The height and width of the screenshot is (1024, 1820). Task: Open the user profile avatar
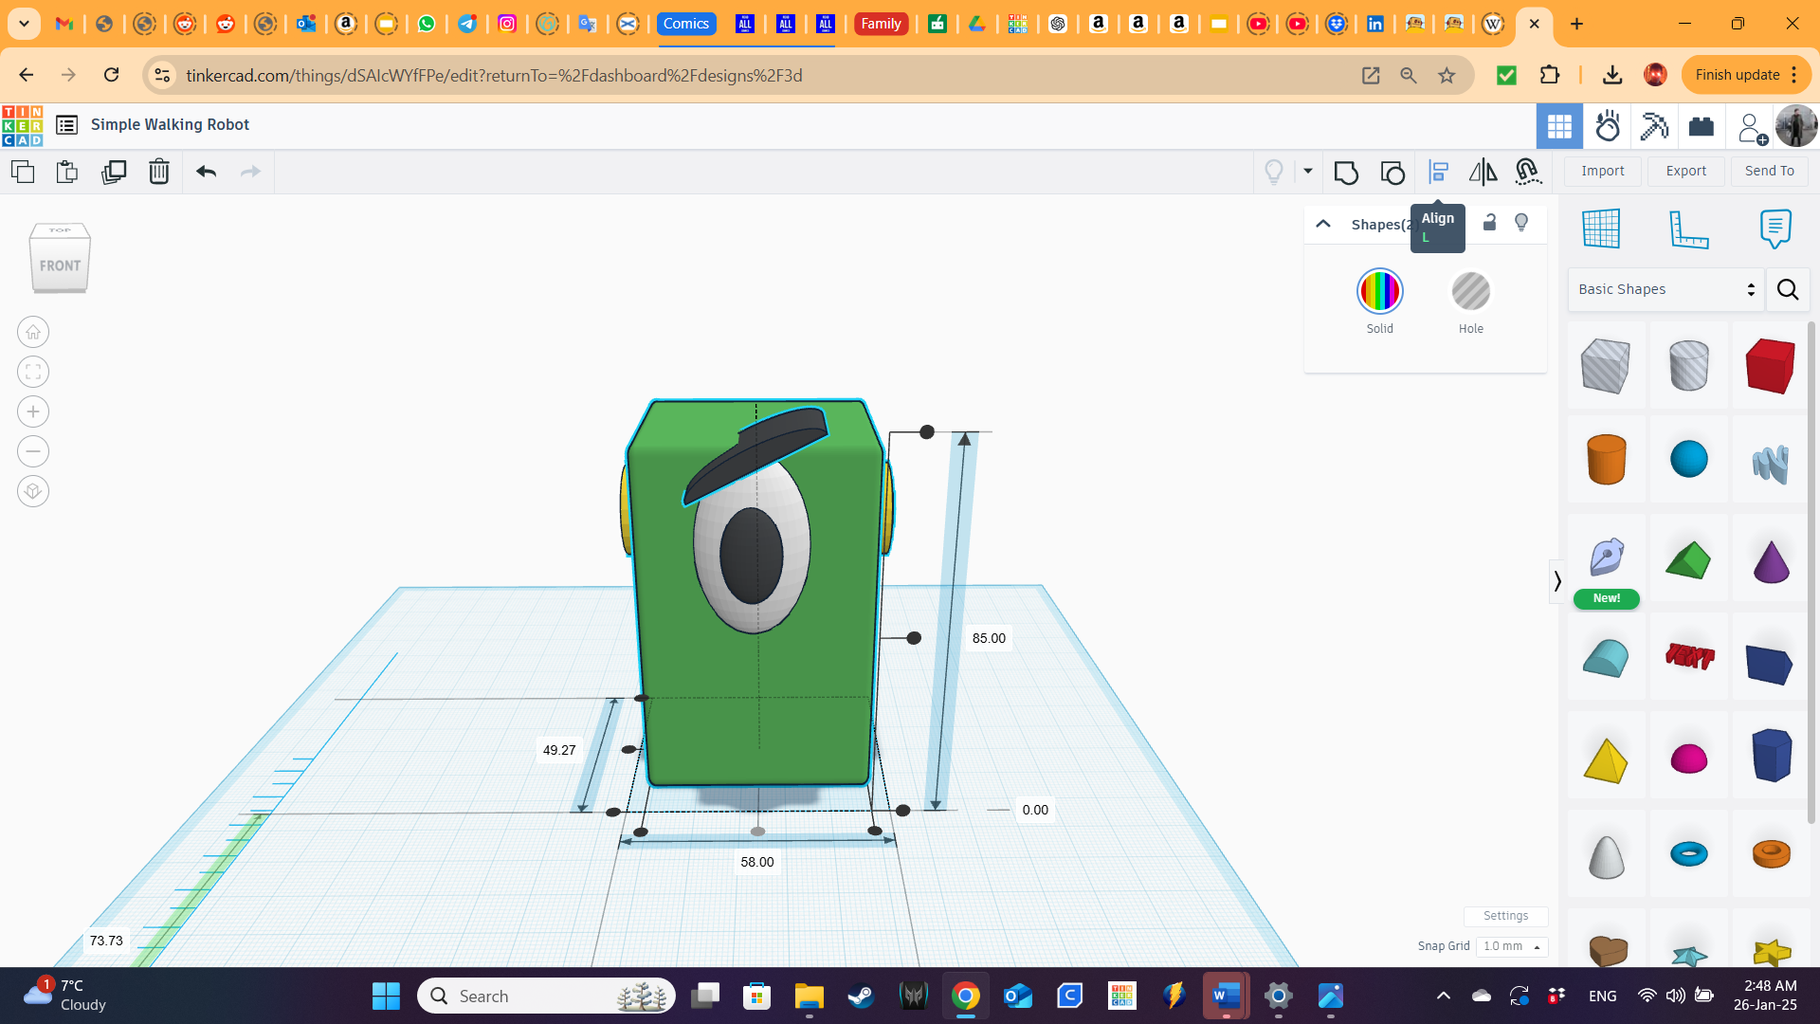pos(1796,127)
